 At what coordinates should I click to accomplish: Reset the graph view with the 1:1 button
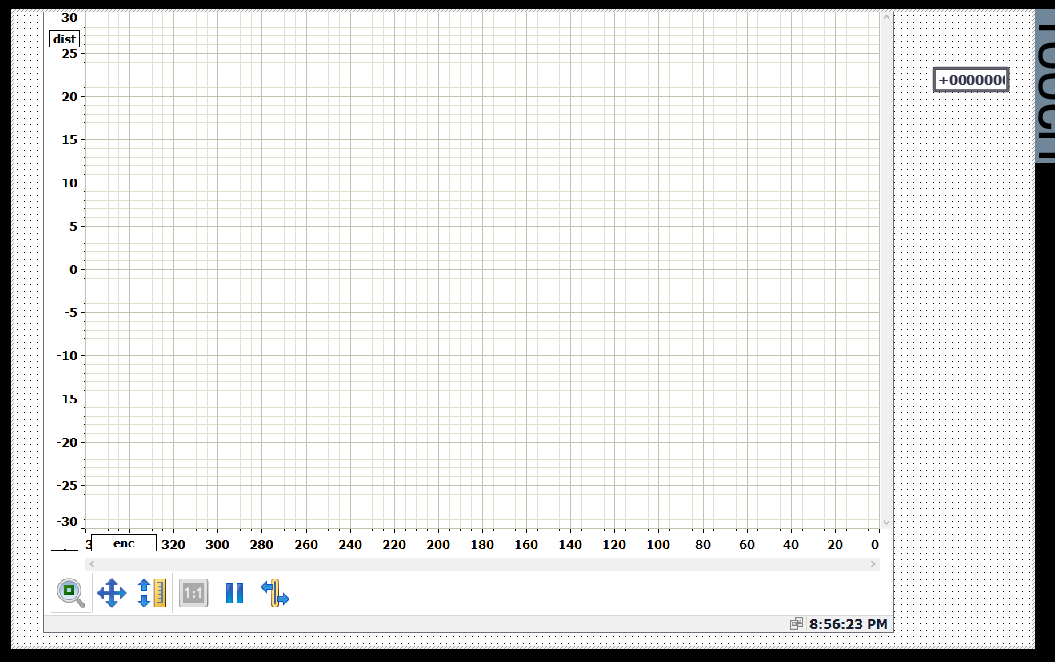click(193, 593)
